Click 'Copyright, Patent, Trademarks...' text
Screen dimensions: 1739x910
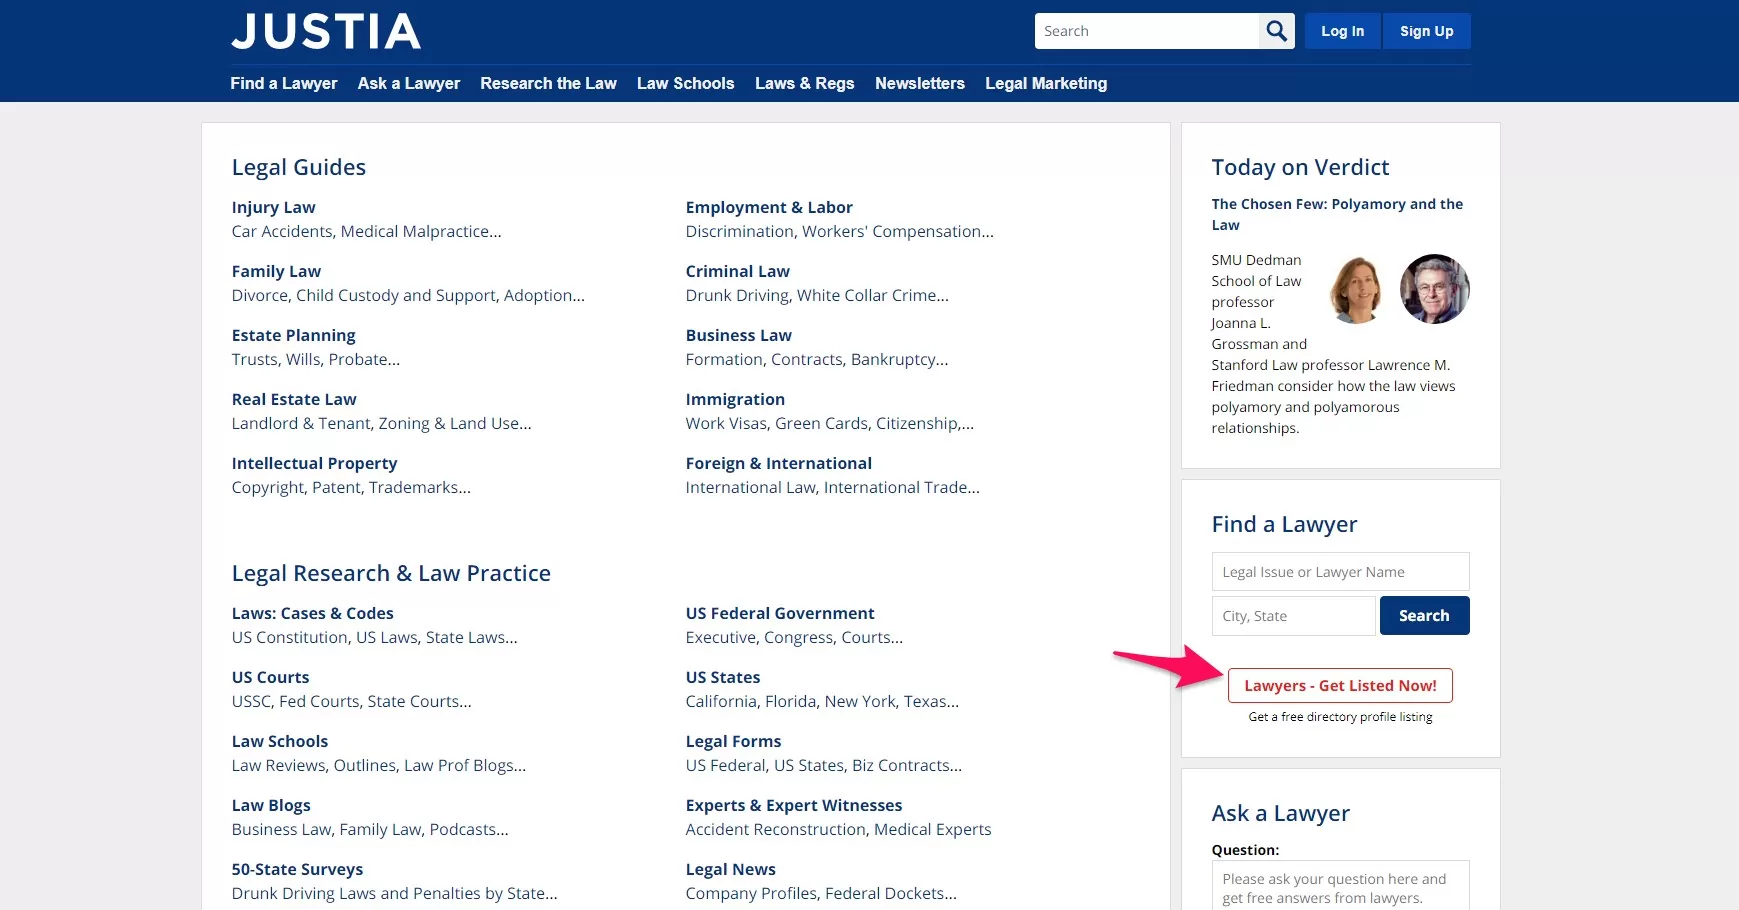(351, 487)
